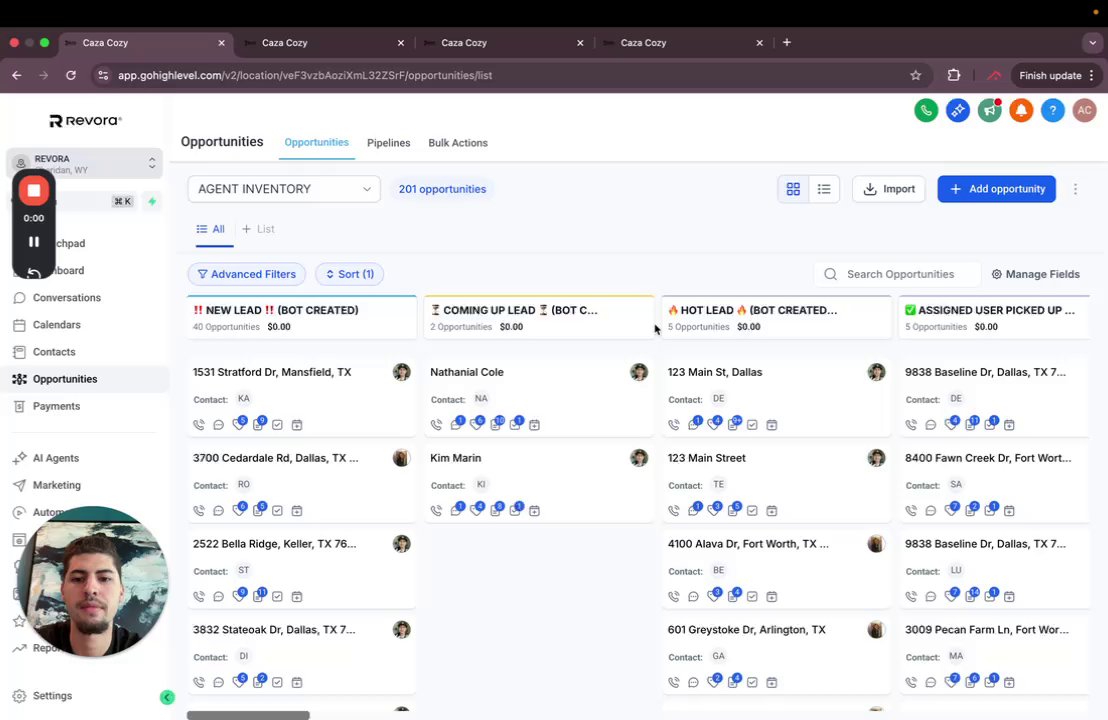This screenshot has height=720, width=1108.
Task: Open the Chrome three-dot menu
Action: click(1092, 75)
